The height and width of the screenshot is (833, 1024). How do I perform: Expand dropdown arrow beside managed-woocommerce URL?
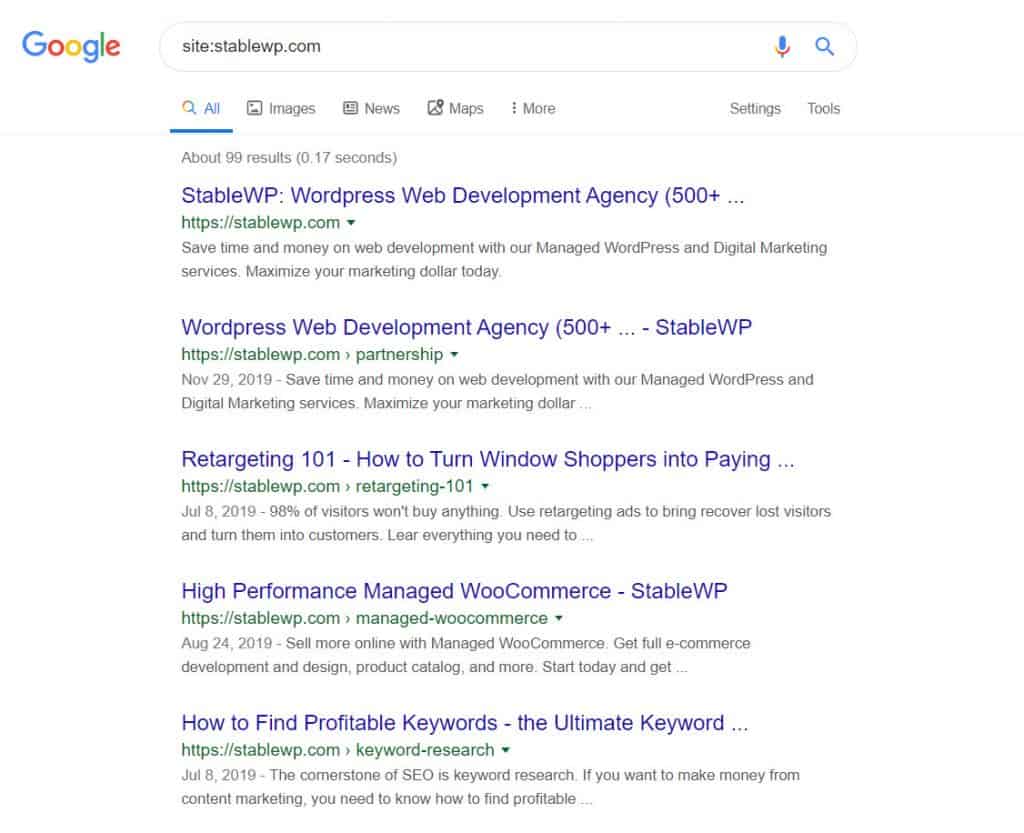pyautogui.click(x=559, y=618)
